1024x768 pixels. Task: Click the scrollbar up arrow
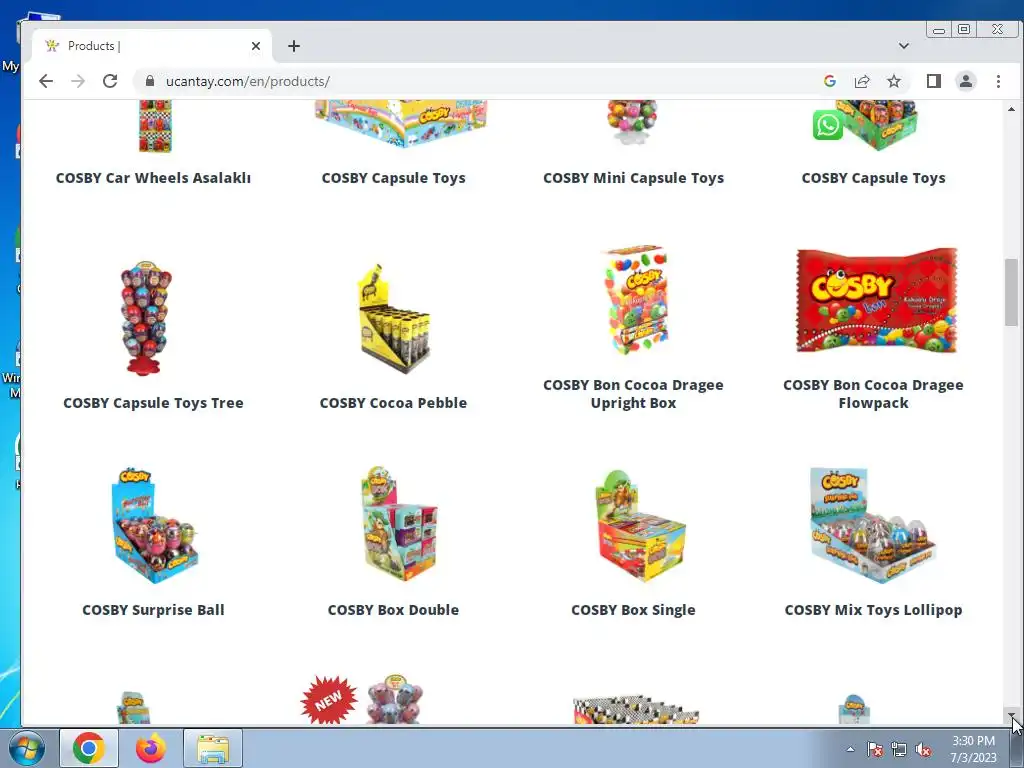click(1012, 109)
